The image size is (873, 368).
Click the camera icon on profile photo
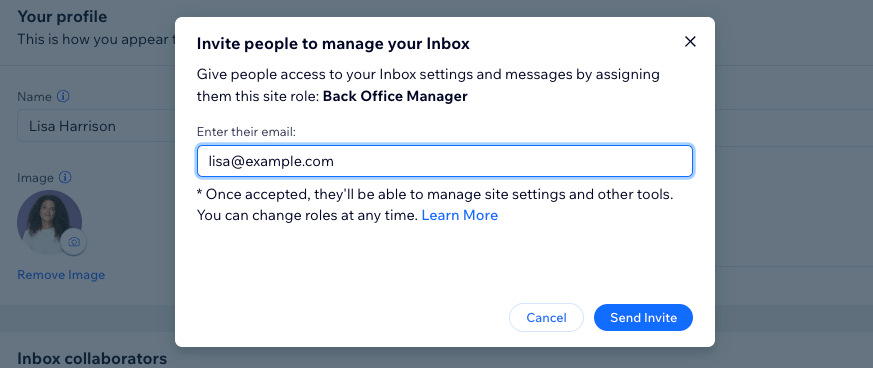[x=73, y=242]
